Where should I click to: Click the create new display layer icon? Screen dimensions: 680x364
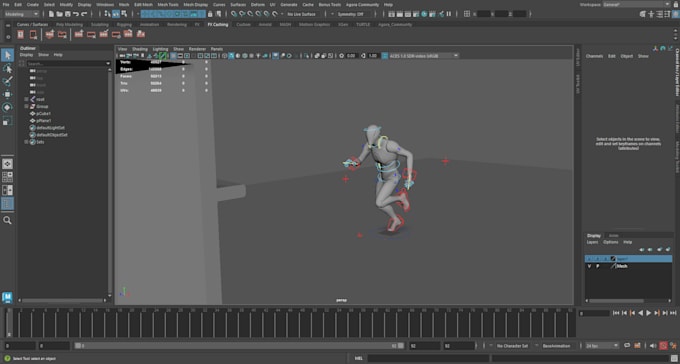point(660,249)
